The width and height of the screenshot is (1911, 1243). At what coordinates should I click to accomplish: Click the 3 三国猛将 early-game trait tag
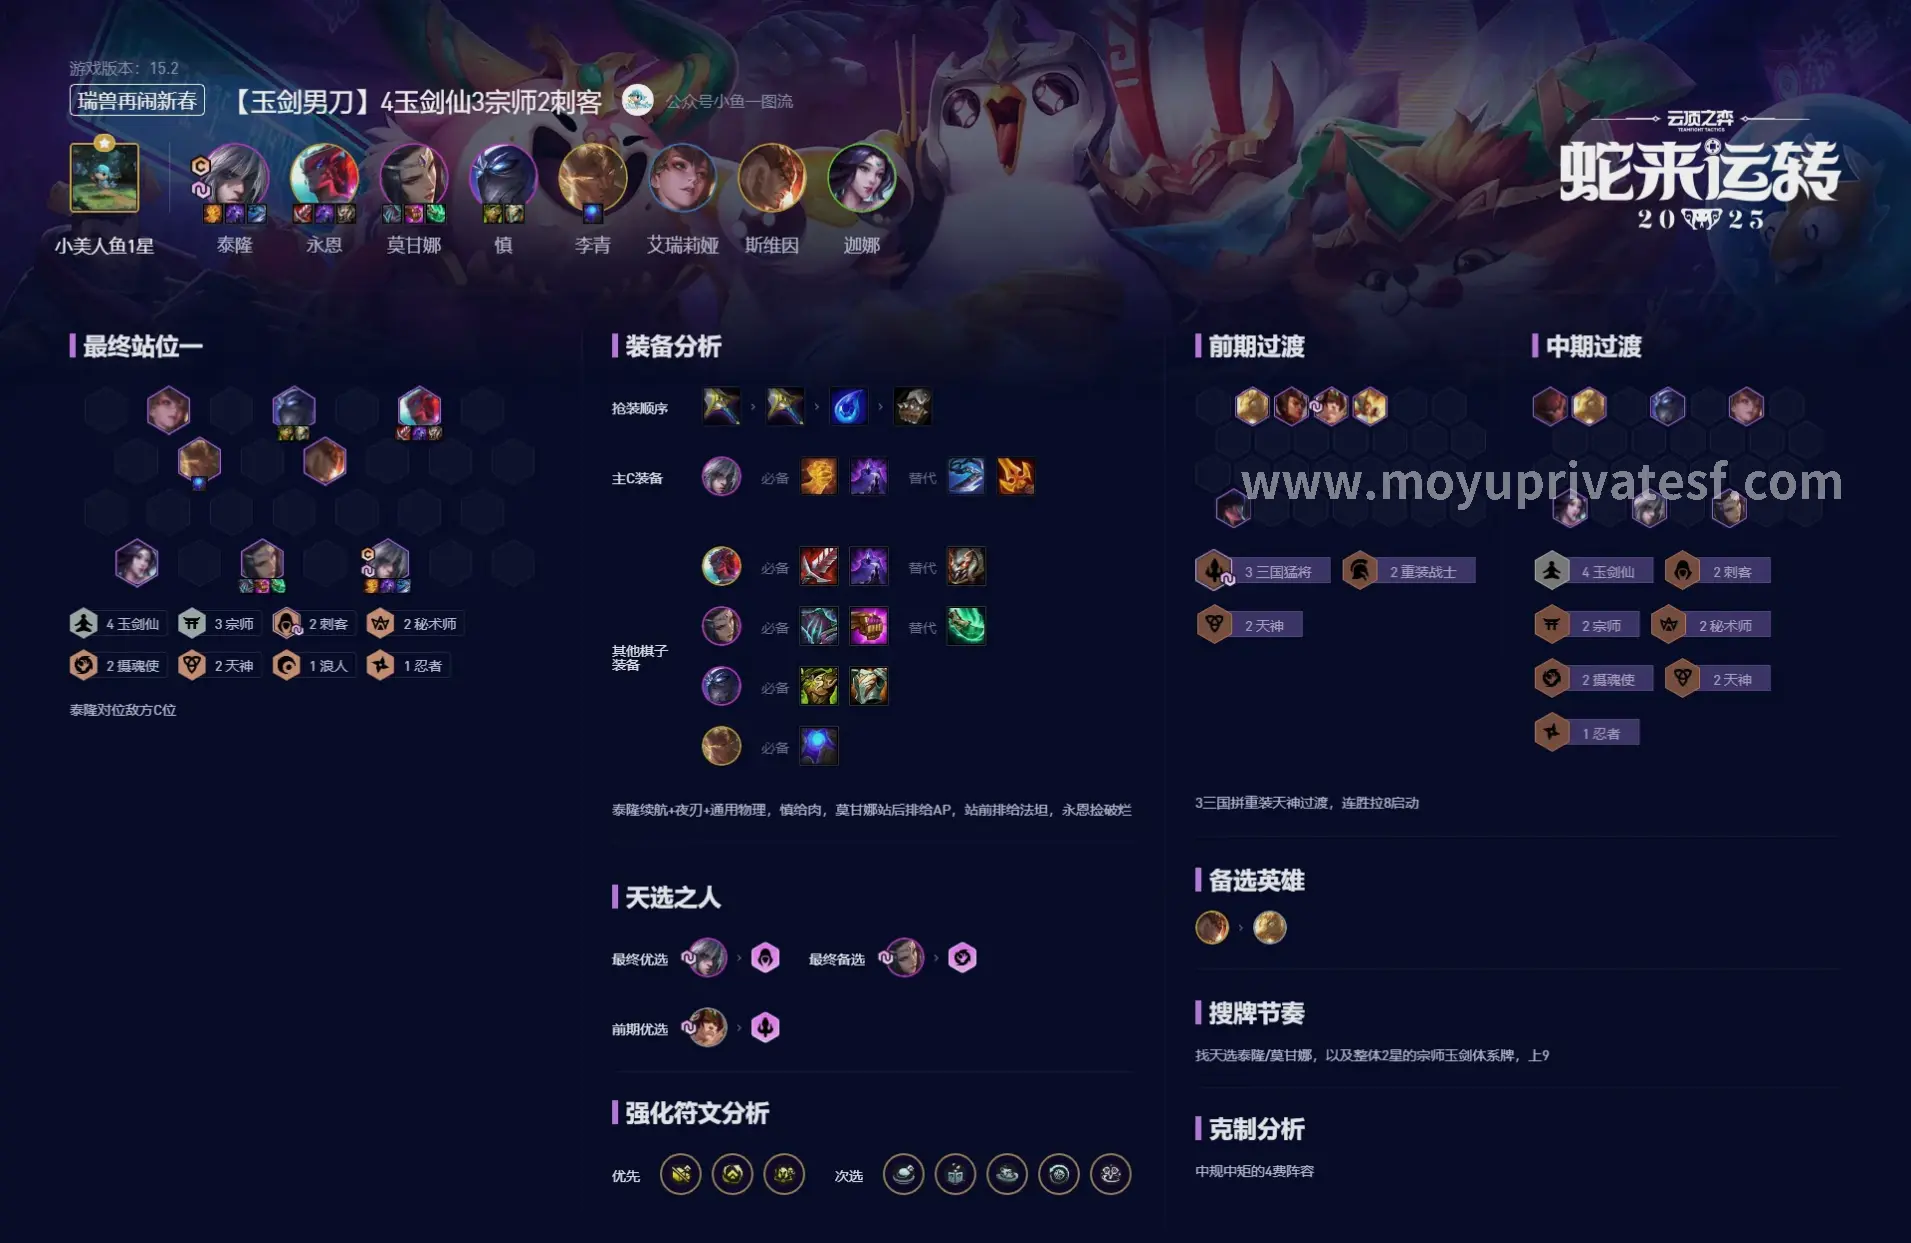1262,572
